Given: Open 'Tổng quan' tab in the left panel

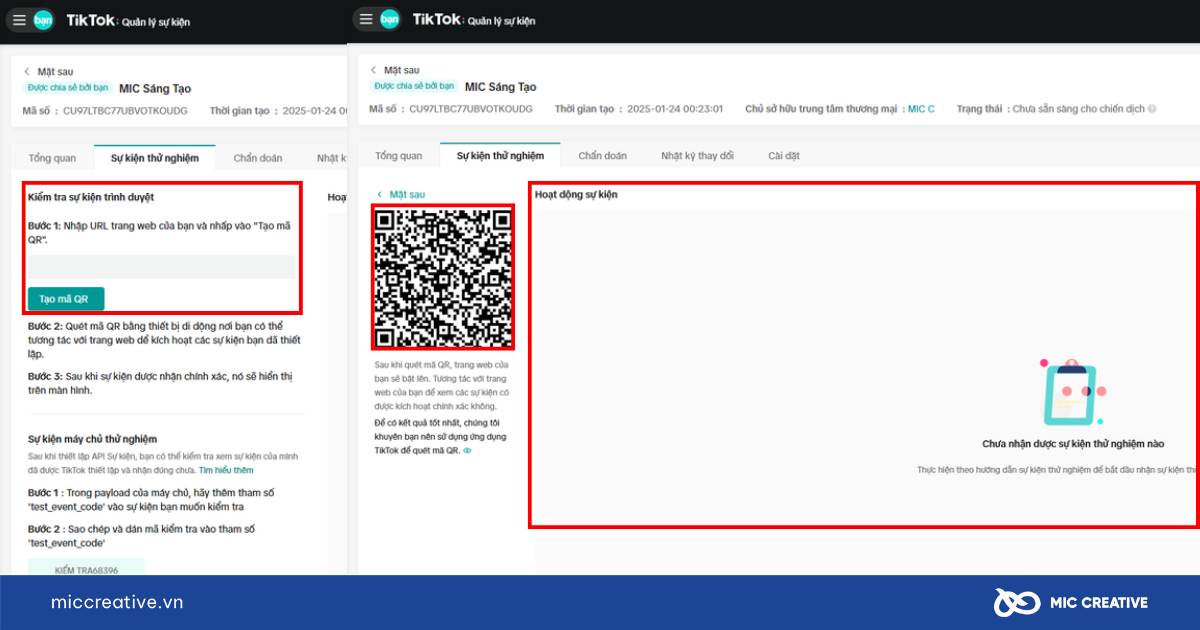Looking at the screenshot, I should pos(50,158).
